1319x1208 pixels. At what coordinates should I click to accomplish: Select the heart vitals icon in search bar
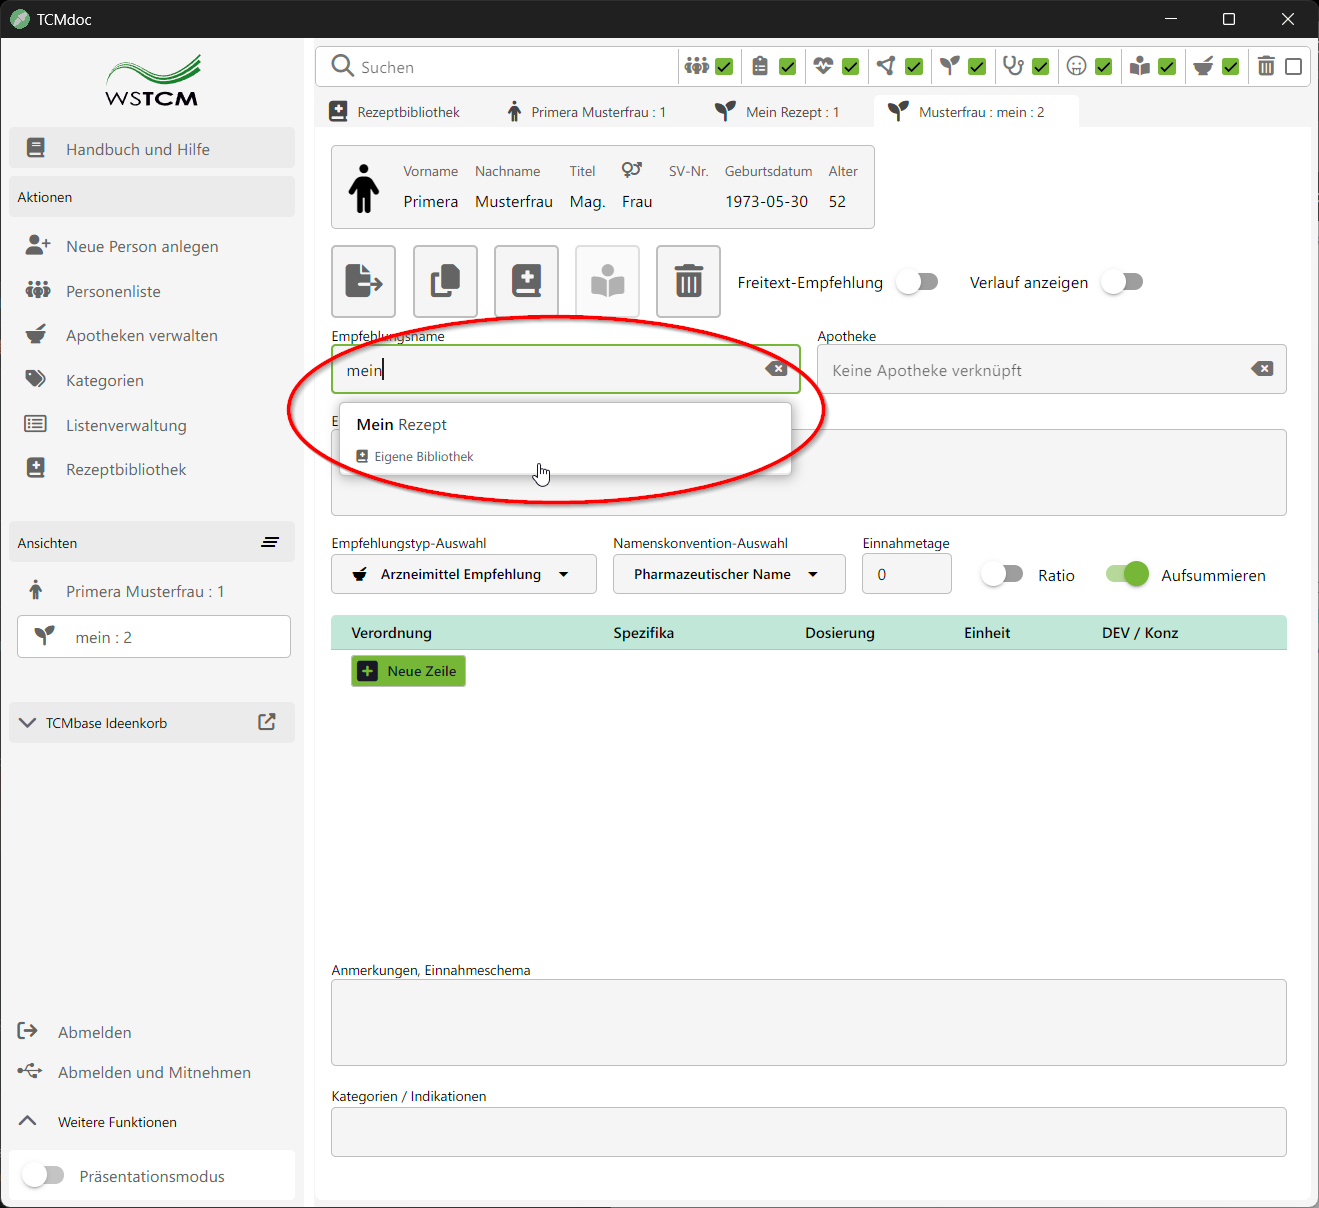tap(822, 66)
